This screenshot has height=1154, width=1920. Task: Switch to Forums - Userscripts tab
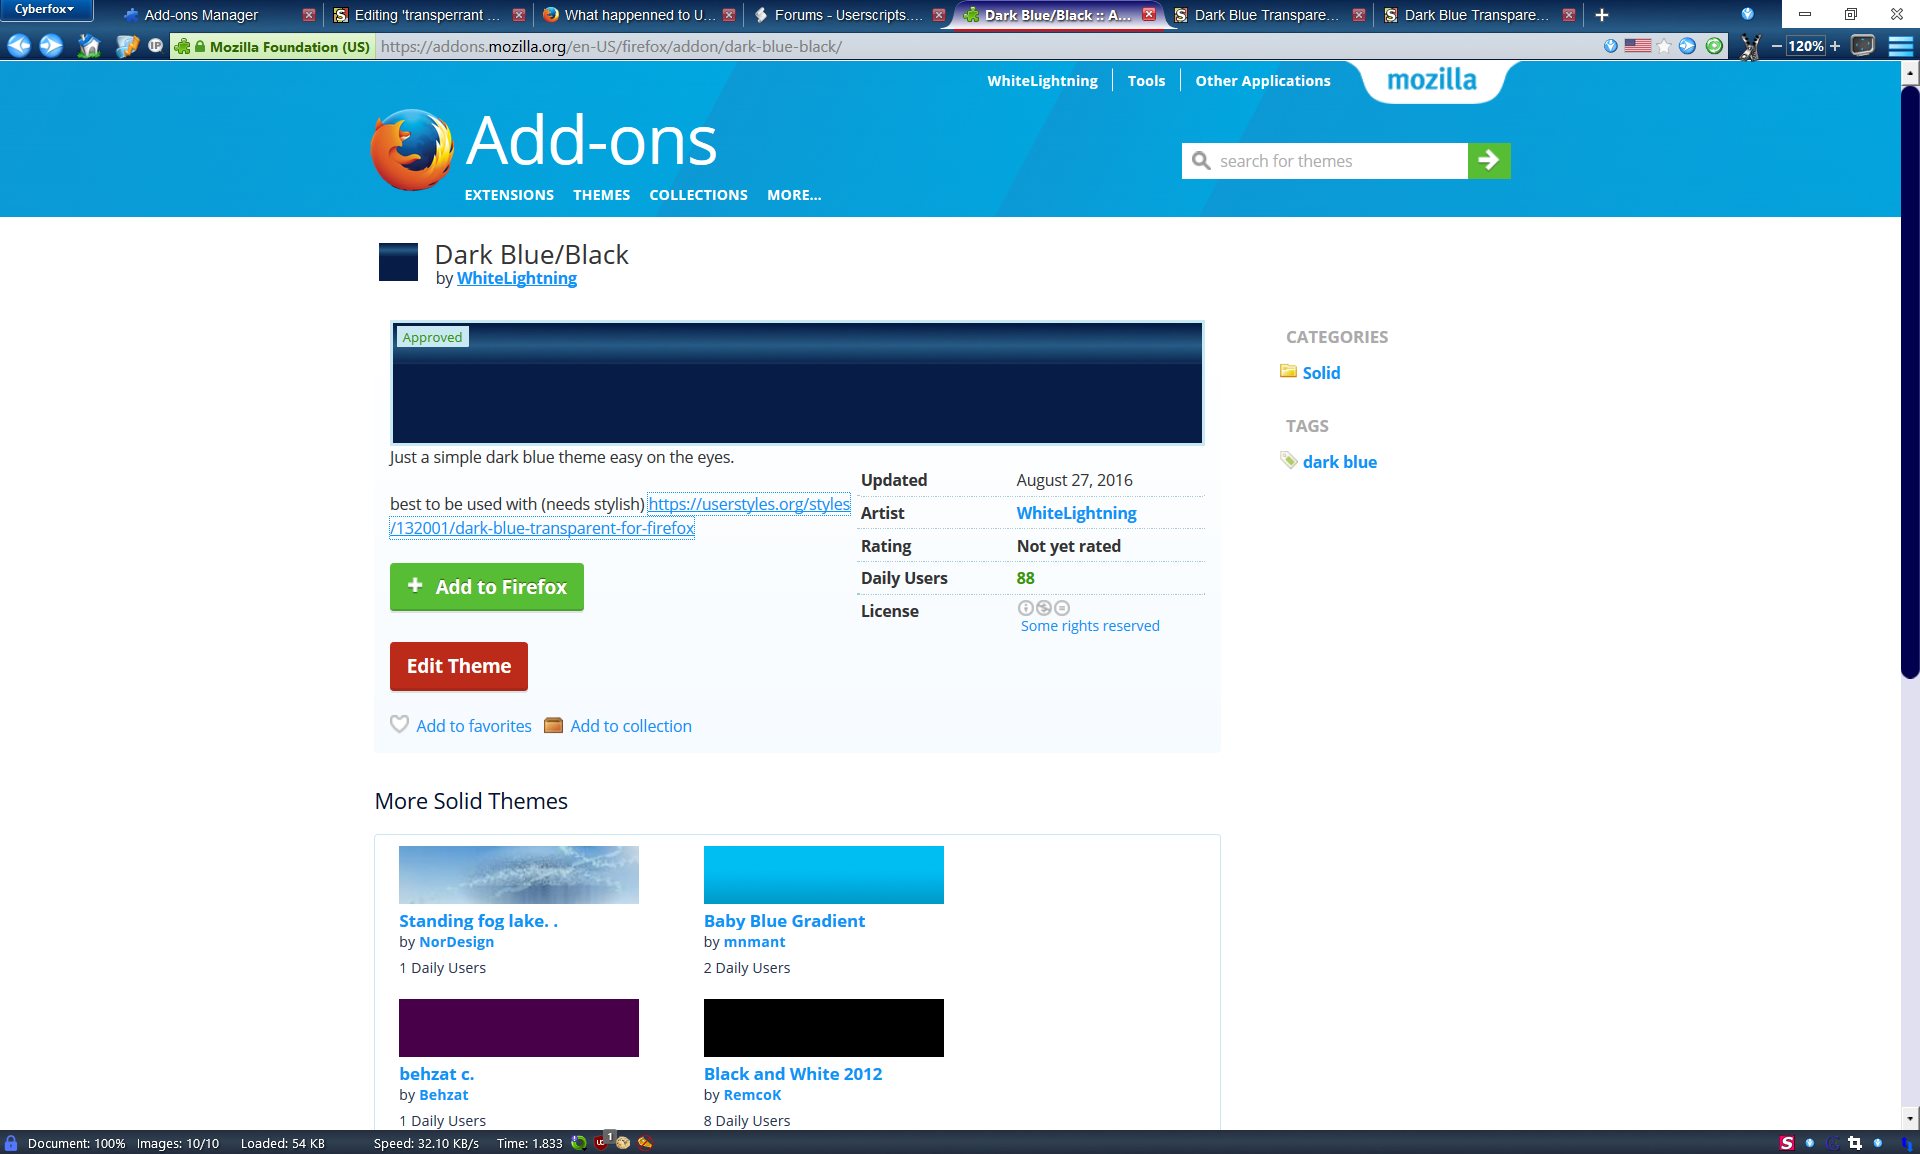click(848, 15)
